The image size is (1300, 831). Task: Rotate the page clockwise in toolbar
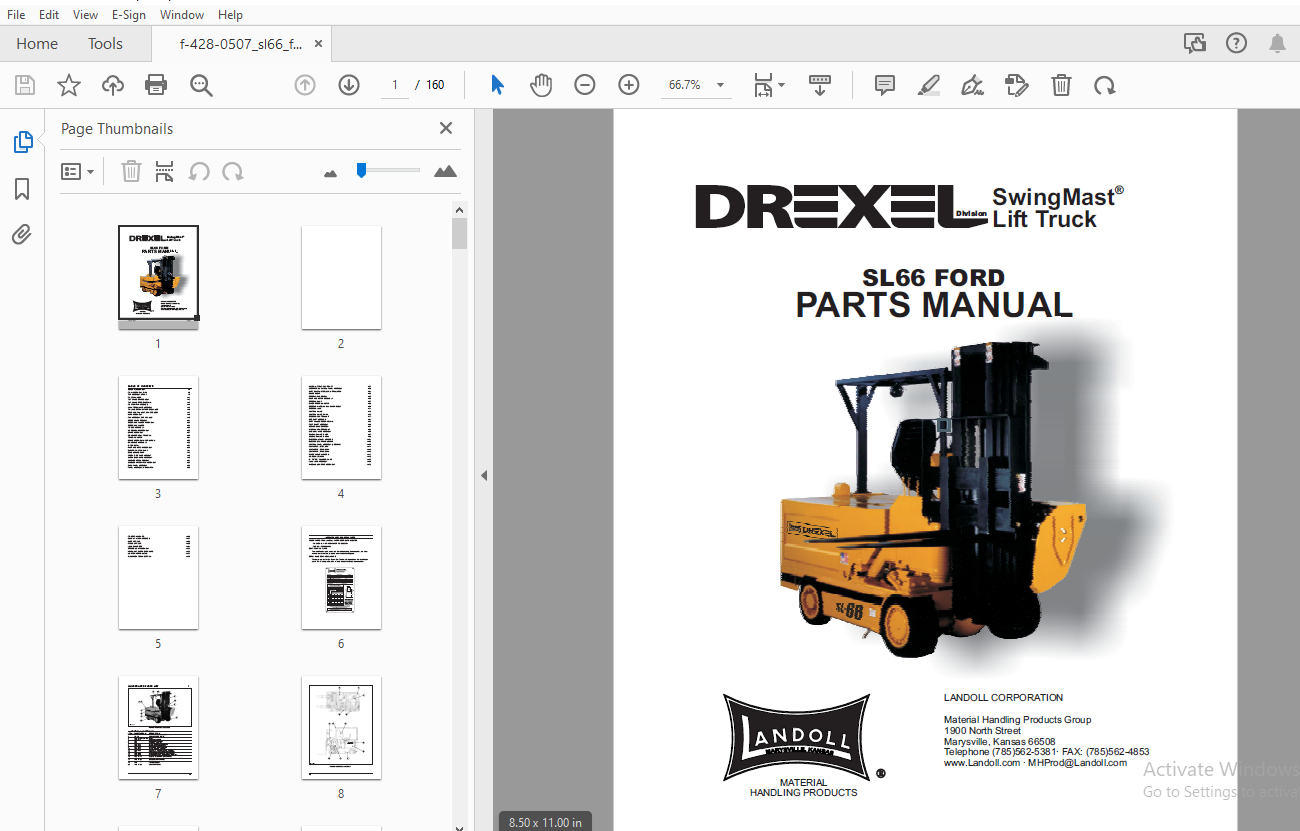[x=1104, y=85]
